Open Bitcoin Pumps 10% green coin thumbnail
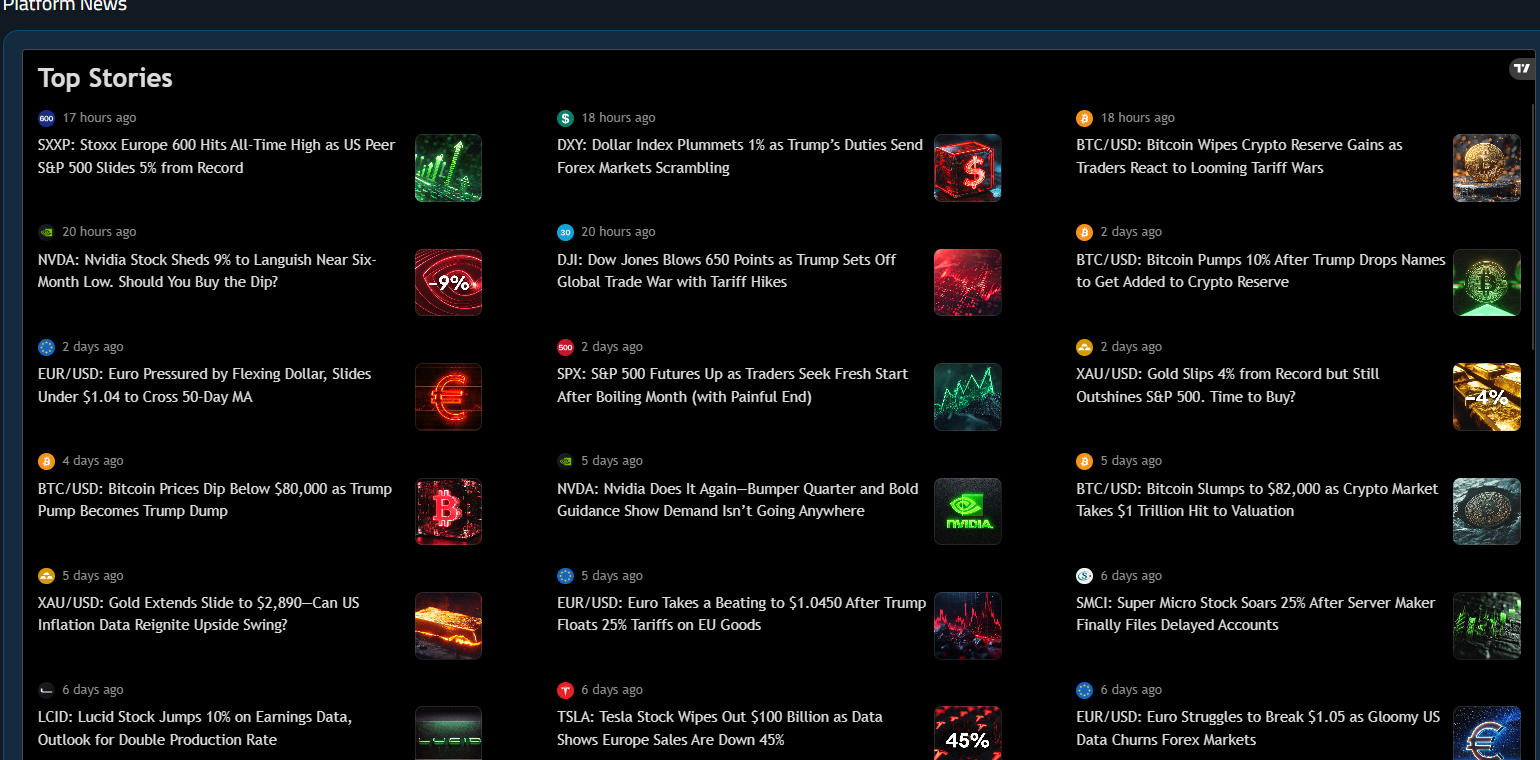 tap(1486, 282)
